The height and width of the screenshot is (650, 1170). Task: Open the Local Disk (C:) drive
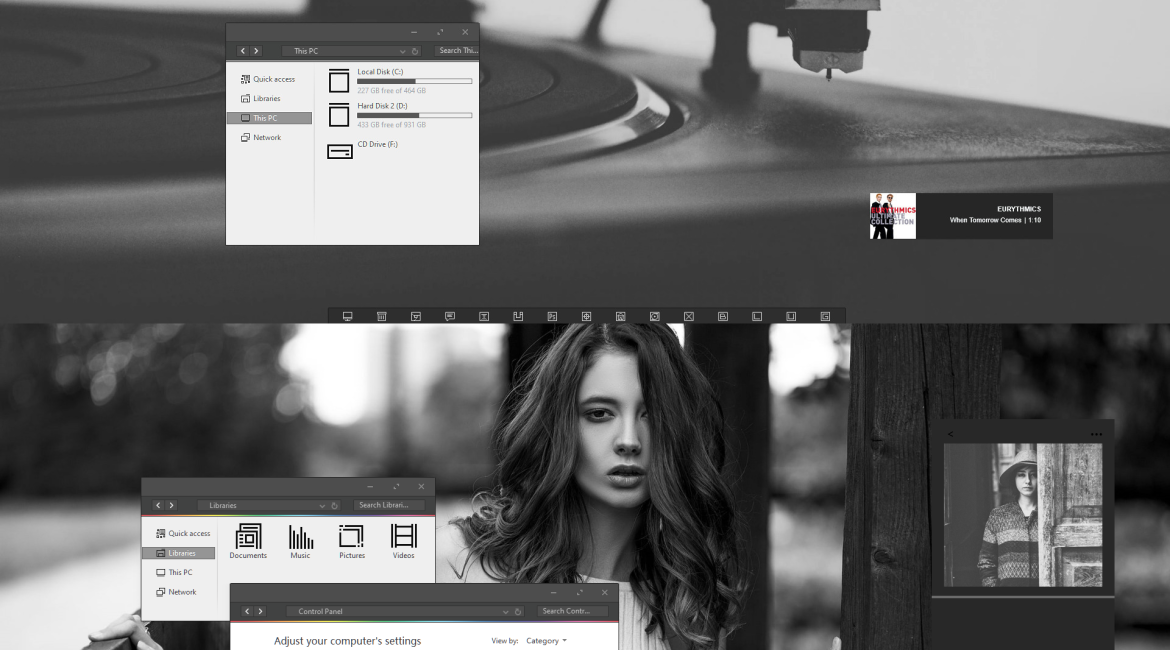coord(340,81)
